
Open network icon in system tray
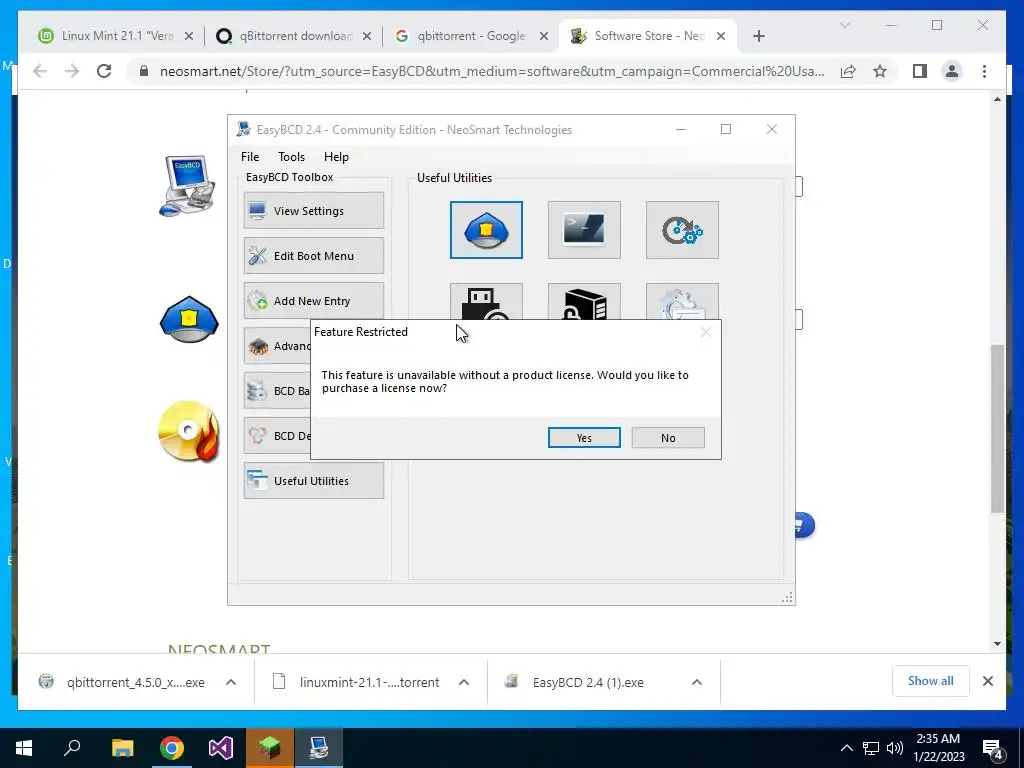871,748
